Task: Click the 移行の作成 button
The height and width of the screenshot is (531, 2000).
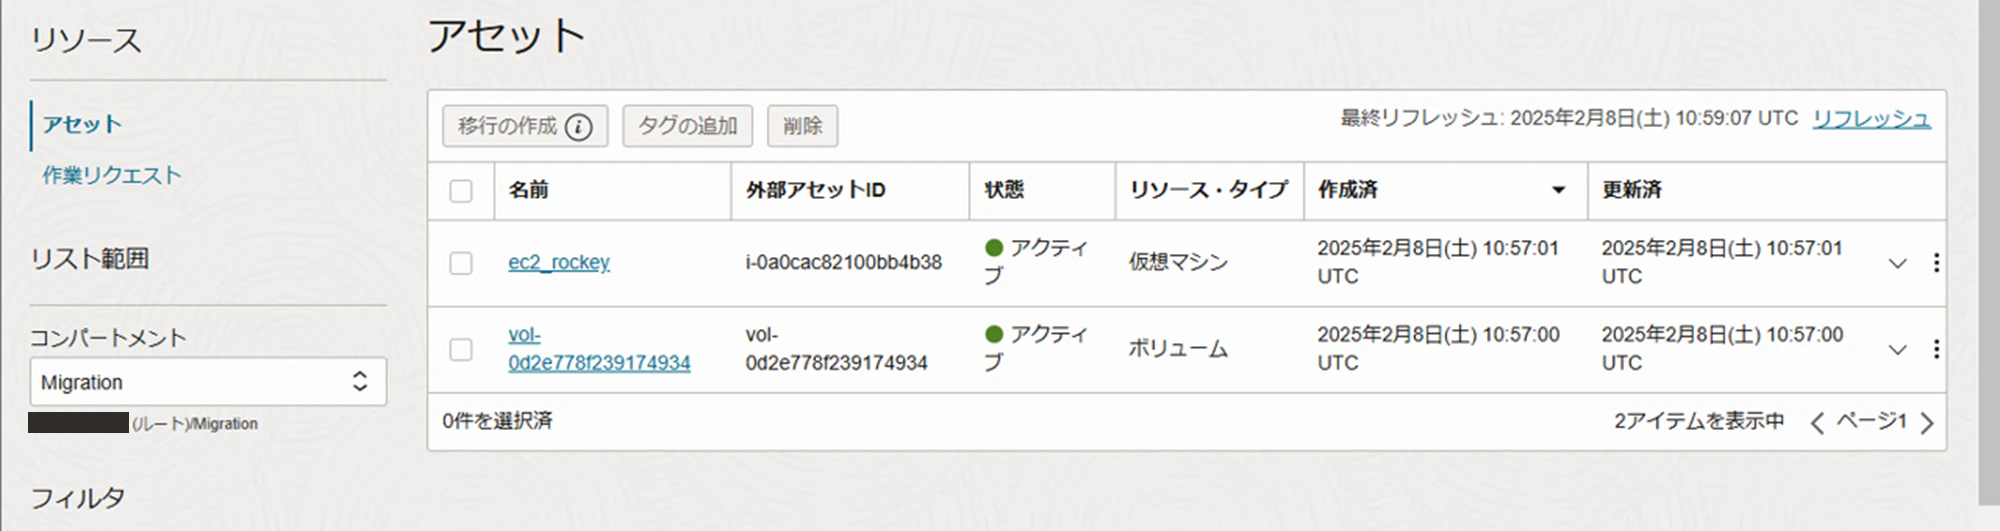Action: (525, 126)
